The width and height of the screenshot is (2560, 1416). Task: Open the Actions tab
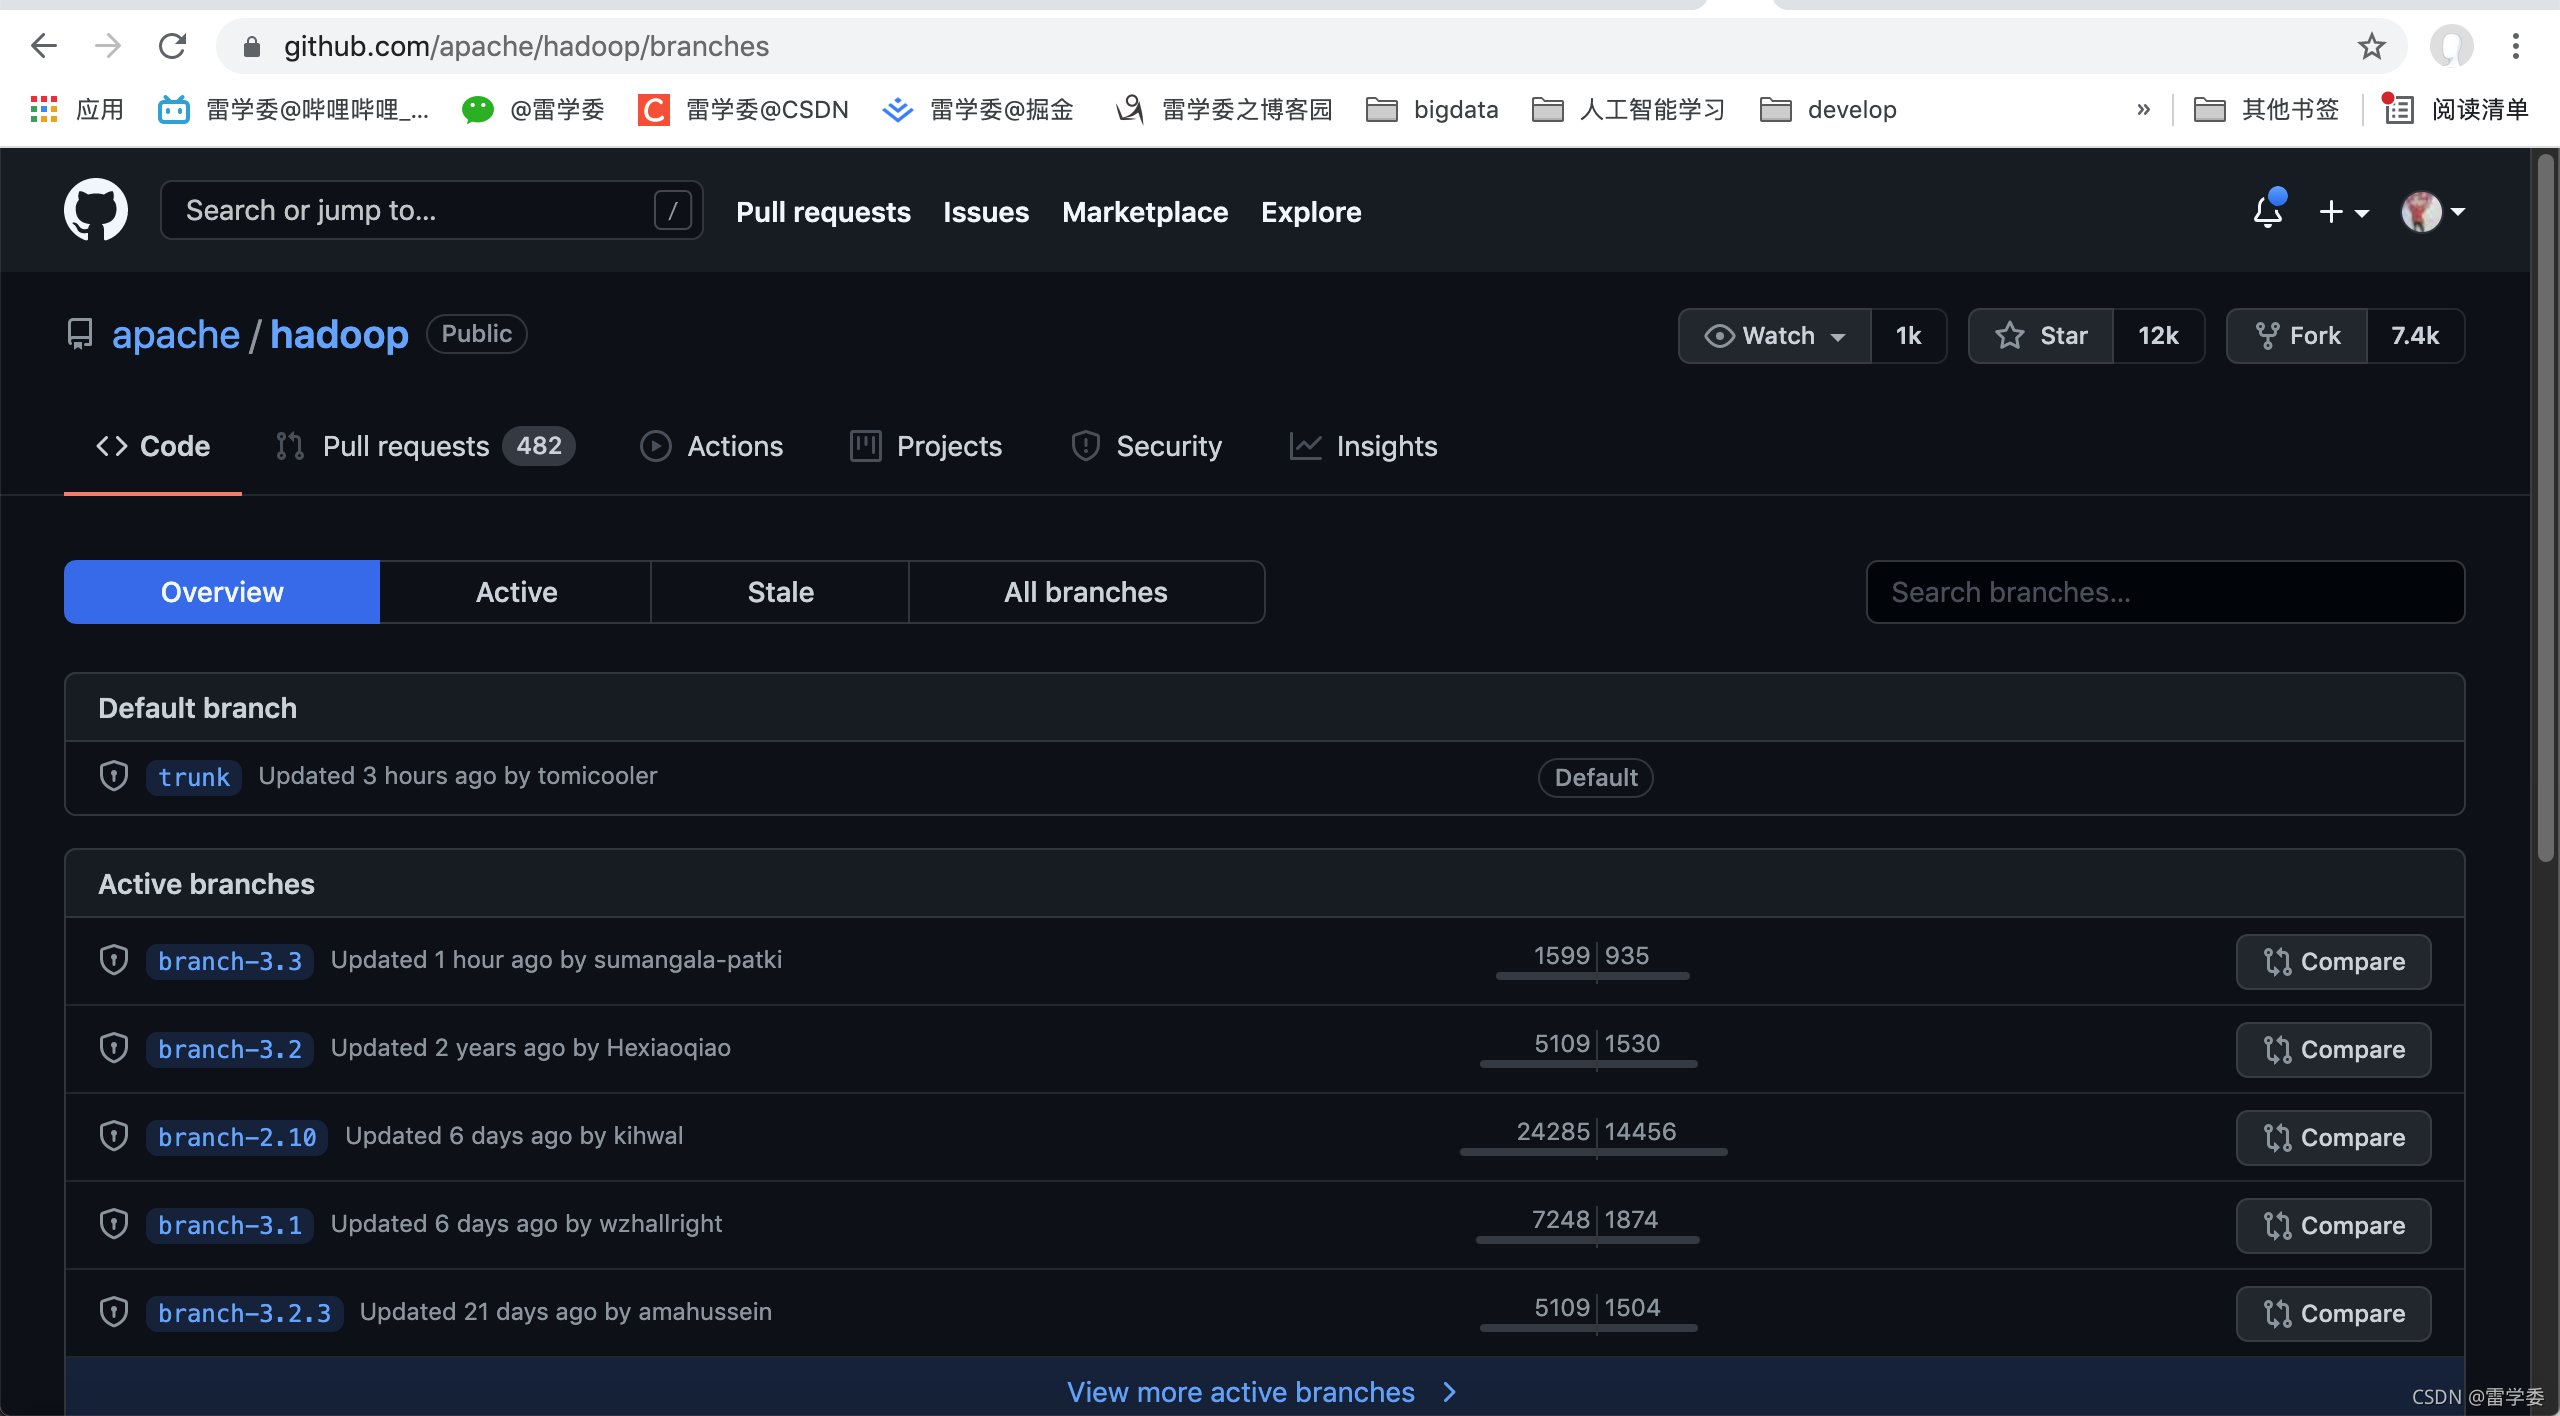pyautogui.click(x=711, y=446)
